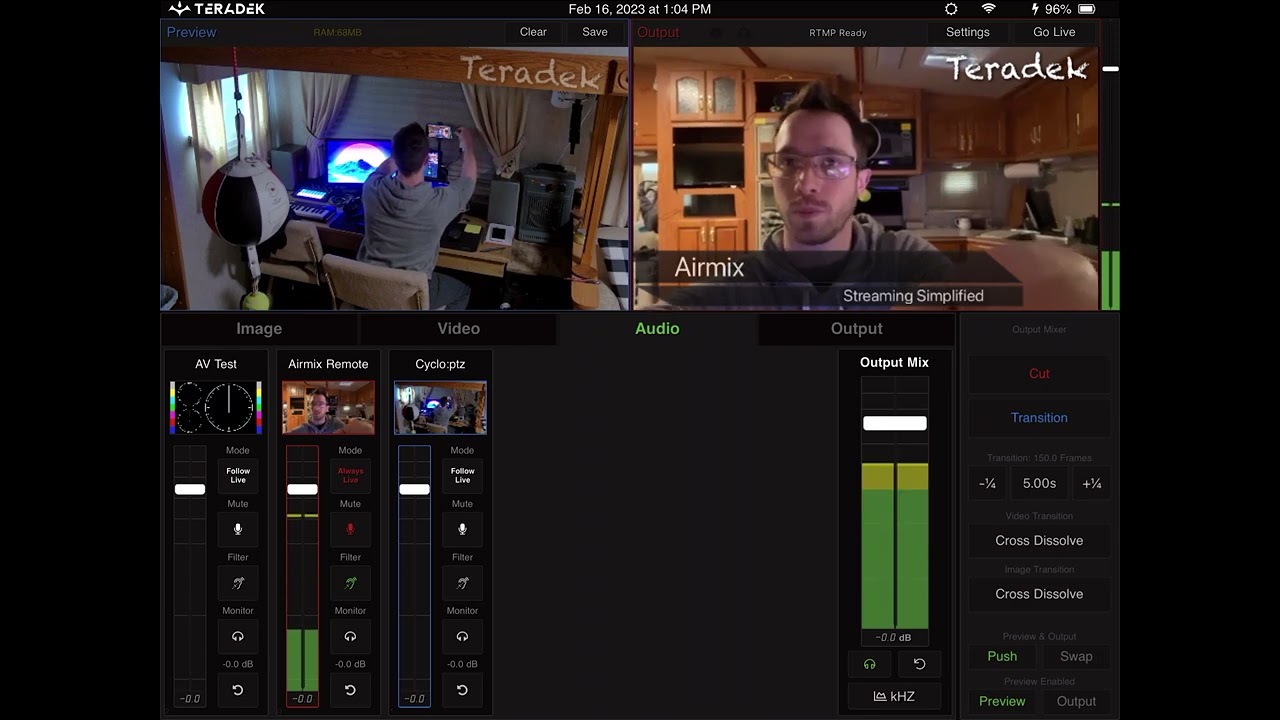Reset the Output Mix level
Screen dimensions: 1280x720
tap(920, 664)
